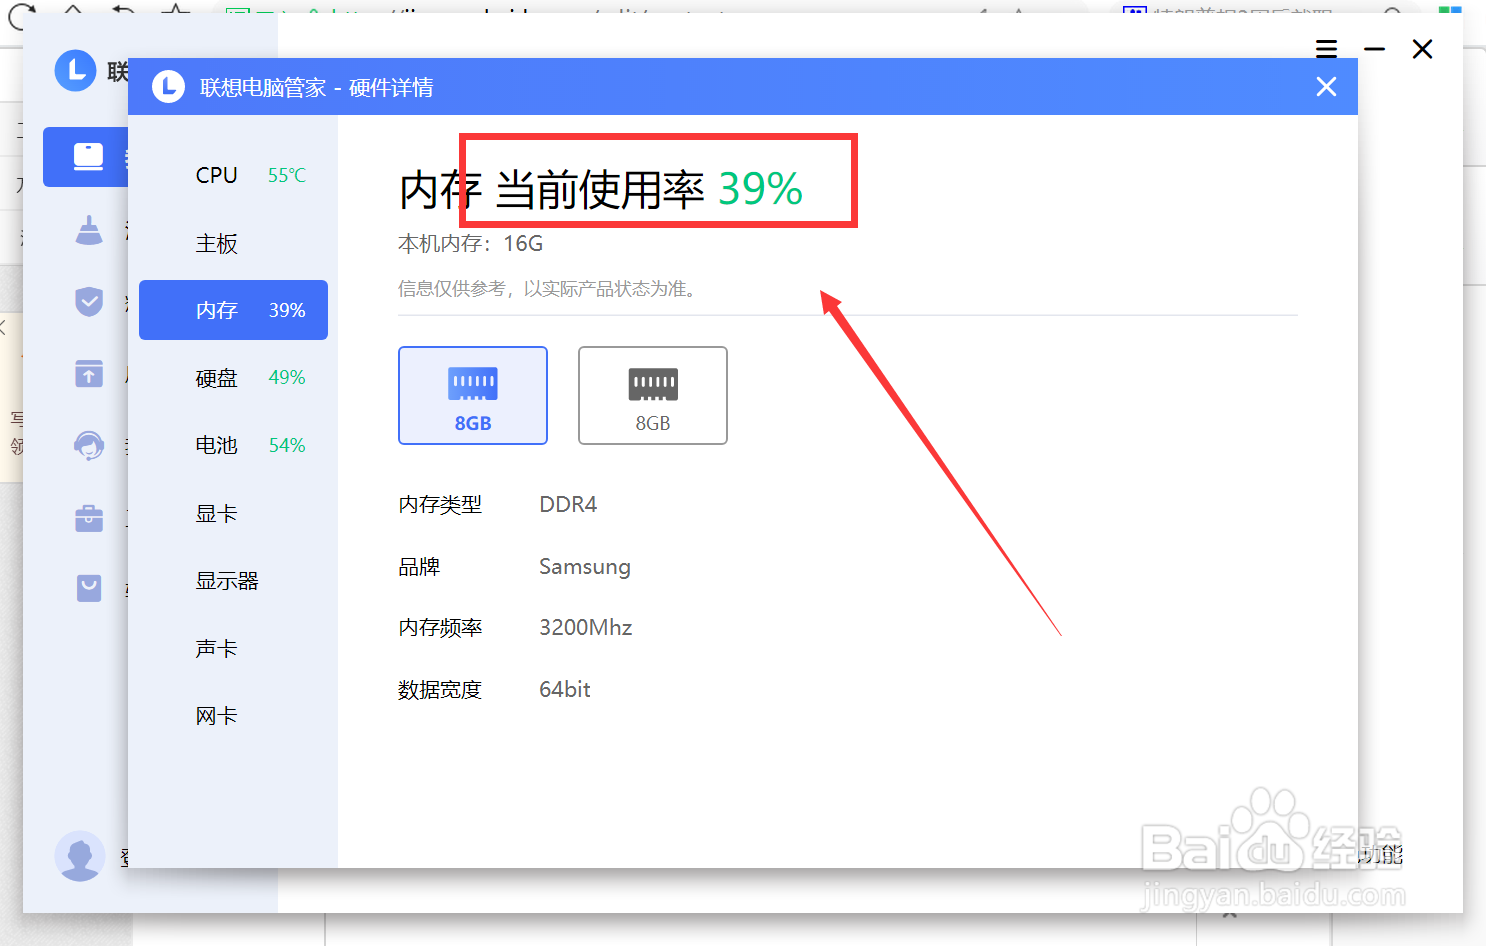Open the main window hamburger menu
The image size is (1486, 946).
coord(1326,49)
